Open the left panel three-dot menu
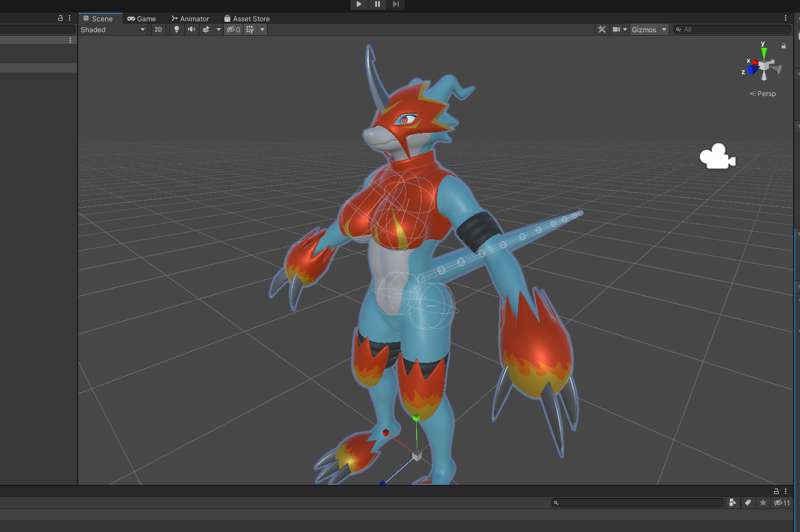The height and width of the screenshot is (532, 800). [69, 18]
